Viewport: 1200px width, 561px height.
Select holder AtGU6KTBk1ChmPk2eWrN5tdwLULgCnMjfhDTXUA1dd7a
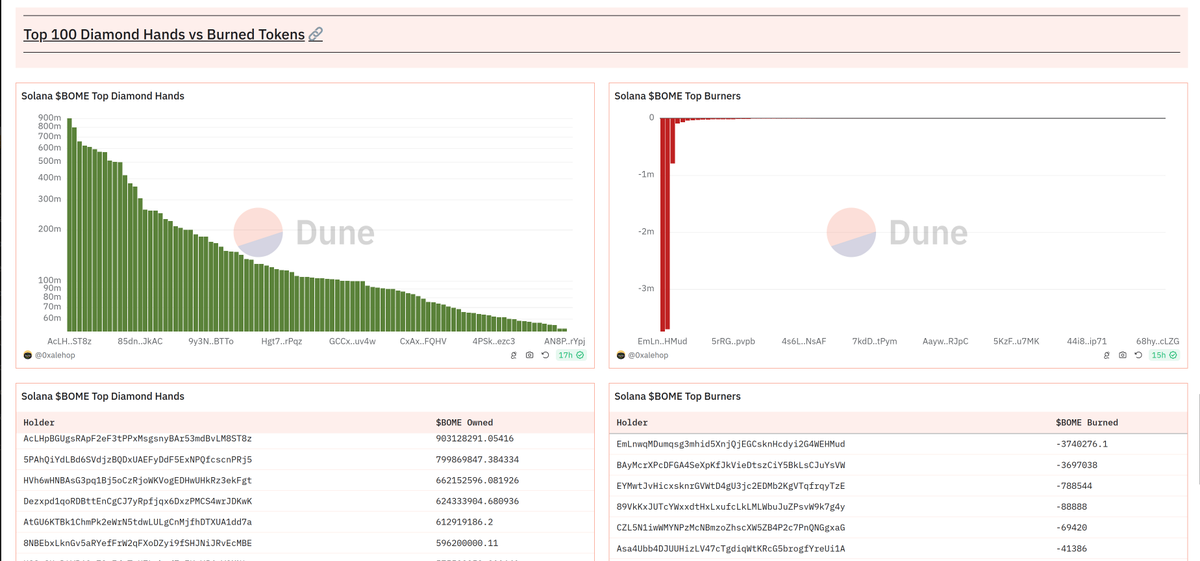[x=137, y=522]
